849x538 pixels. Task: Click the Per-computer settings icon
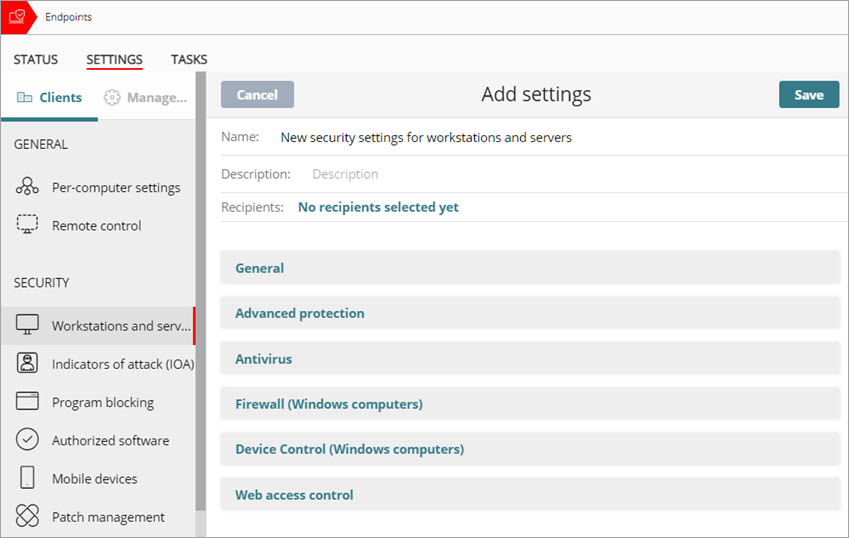pyautogui.click(x=28, y=187)
